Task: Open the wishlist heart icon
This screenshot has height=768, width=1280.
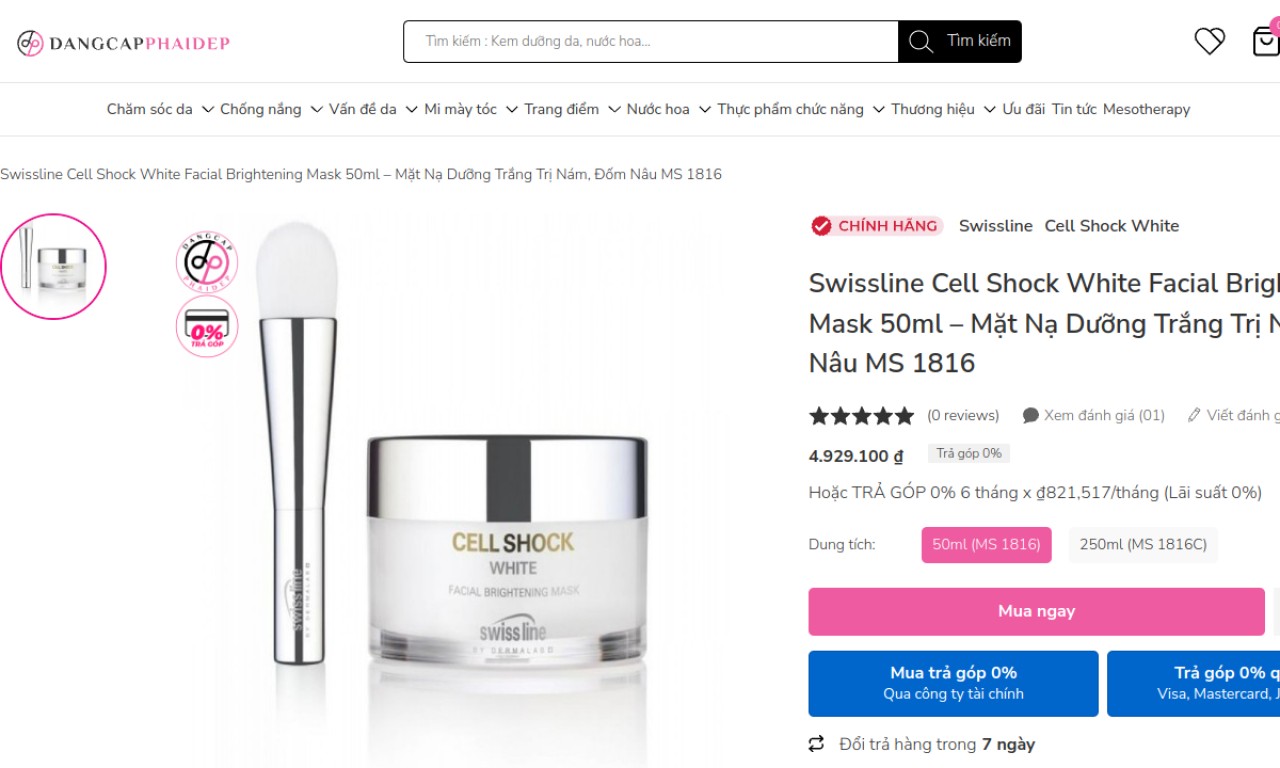Action: point(1209,41)
